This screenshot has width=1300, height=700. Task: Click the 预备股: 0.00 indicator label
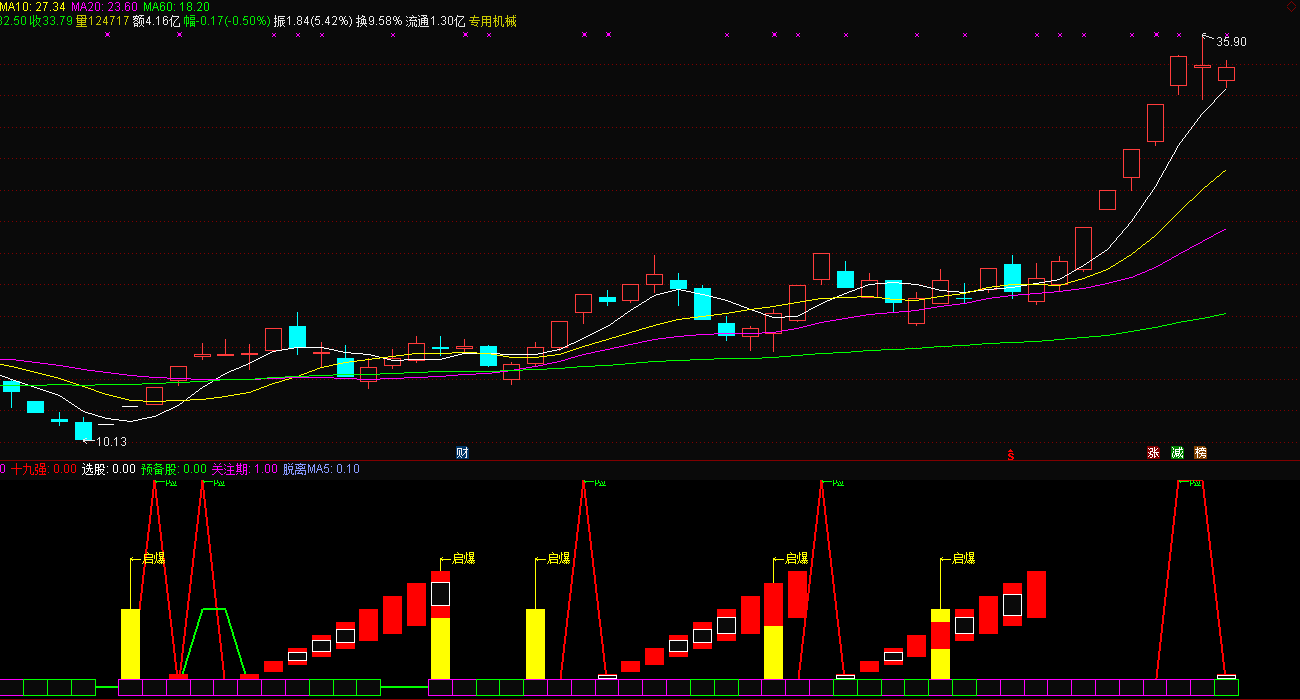coord(174,469)
